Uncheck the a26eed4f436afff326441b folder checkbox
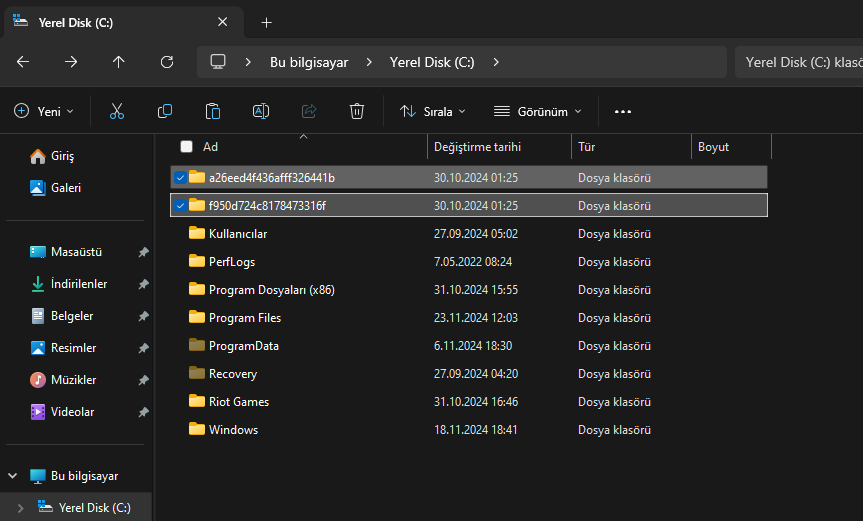863x521 pixels. click(x=180, y=178)
